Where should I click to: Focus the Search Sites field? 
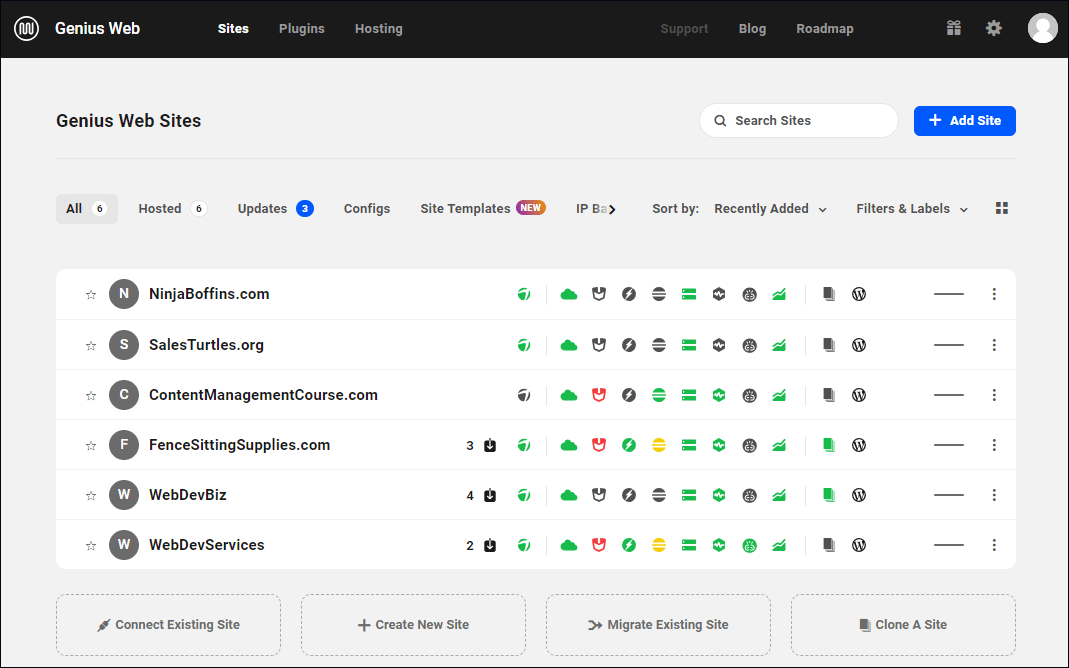(799, 121)
